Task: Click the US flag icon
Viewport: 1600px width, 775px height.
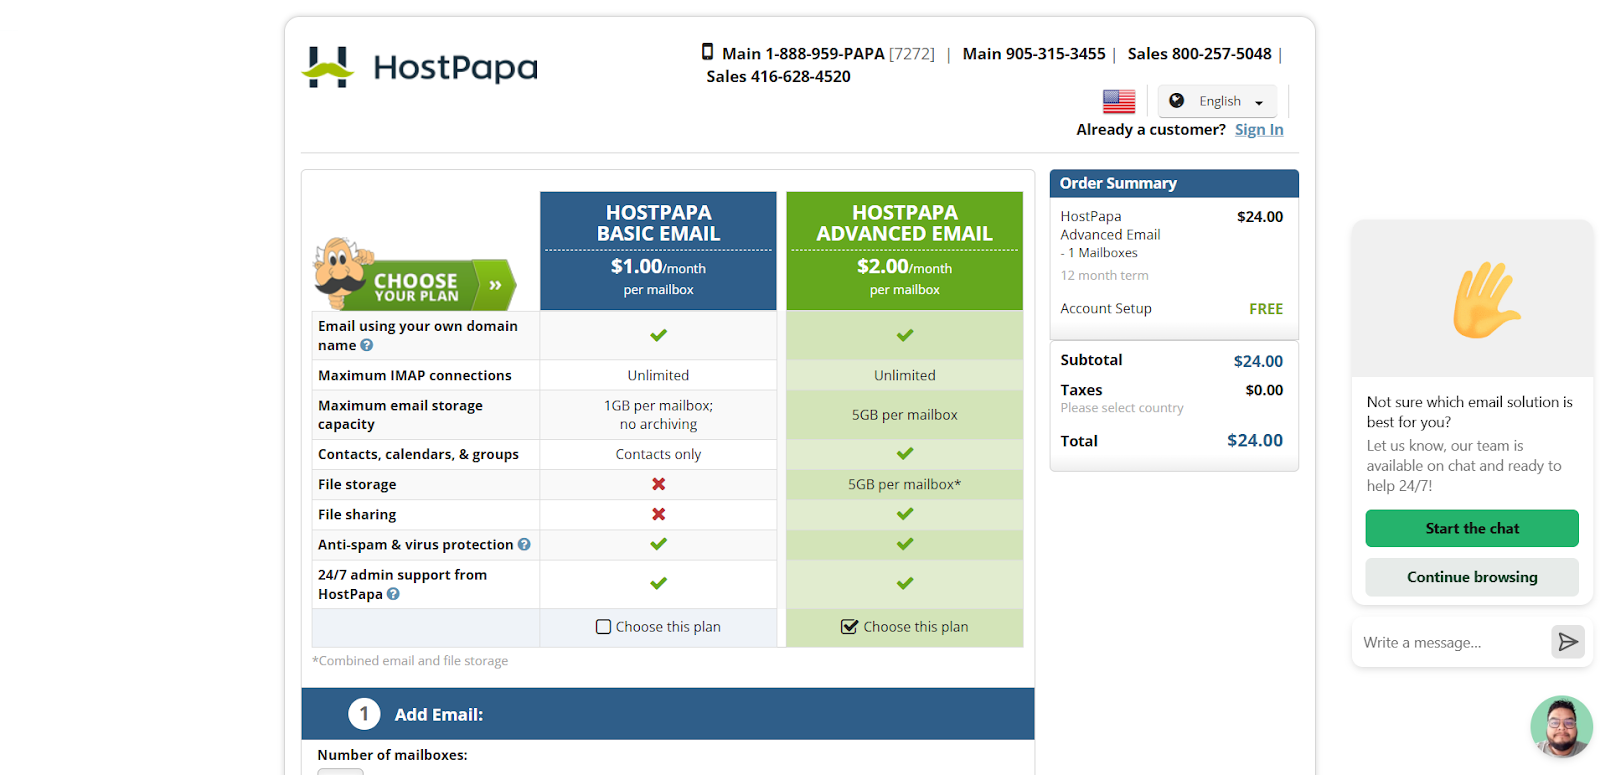Action: coord(1119,101)
